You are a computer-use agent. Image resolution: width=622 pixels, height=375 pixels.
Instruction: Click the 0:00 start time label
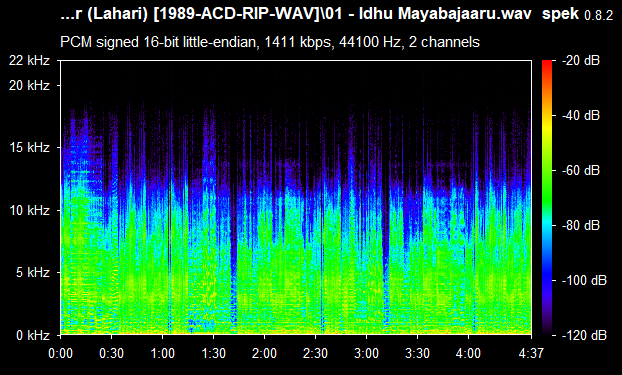coord(60,353)
